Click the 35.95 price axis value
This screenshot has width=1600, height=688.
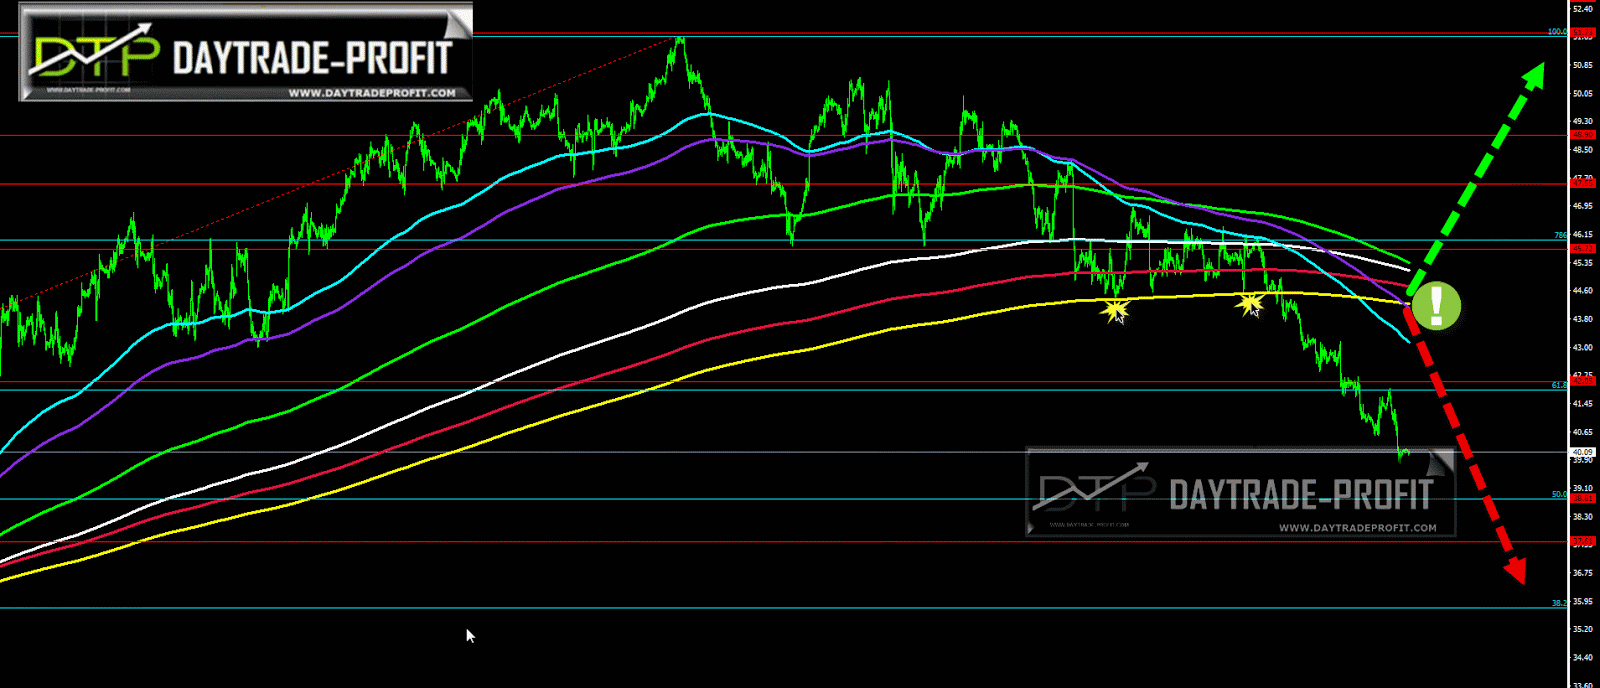point(1583,601)
